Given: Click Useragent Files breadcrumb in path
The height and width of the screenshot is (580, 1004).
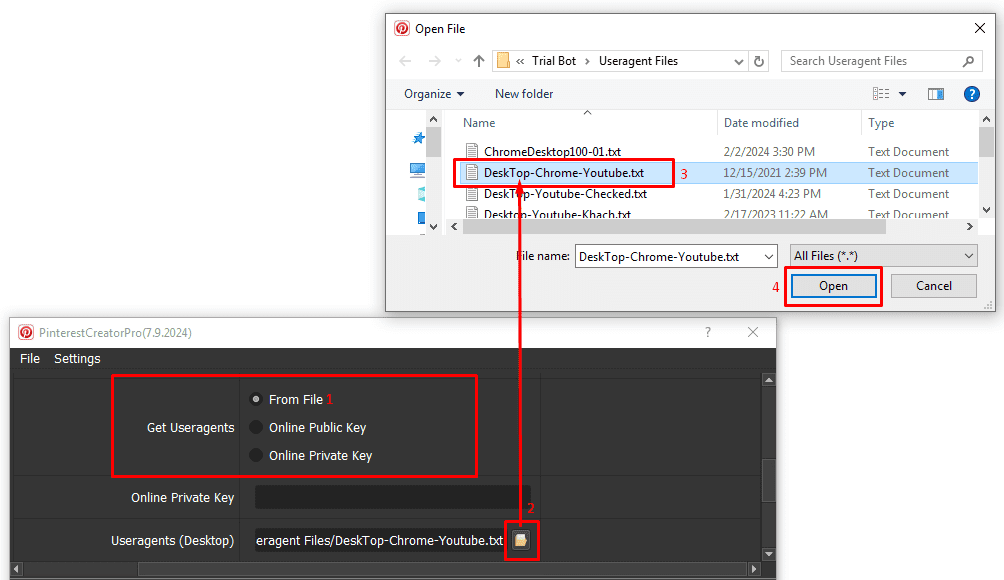Looking at the screenshot, I should (x=638, y=61).
